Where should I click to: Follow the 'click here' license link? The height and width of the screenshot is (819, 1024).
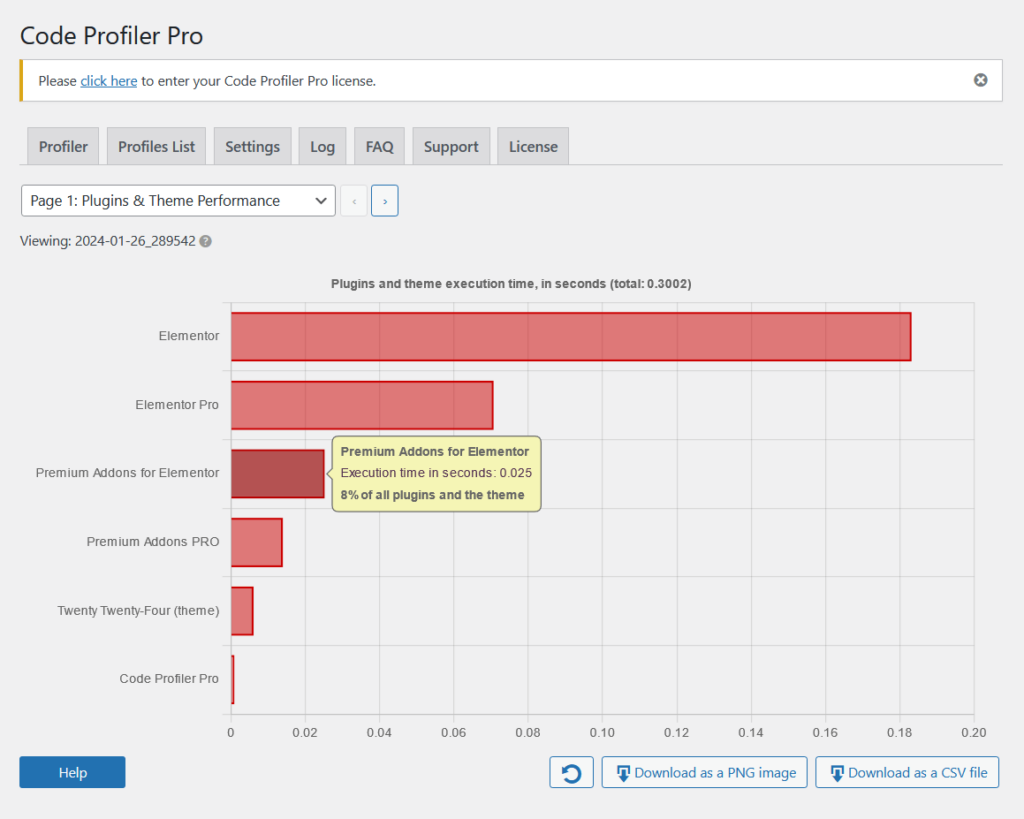[x=108, y=81]
